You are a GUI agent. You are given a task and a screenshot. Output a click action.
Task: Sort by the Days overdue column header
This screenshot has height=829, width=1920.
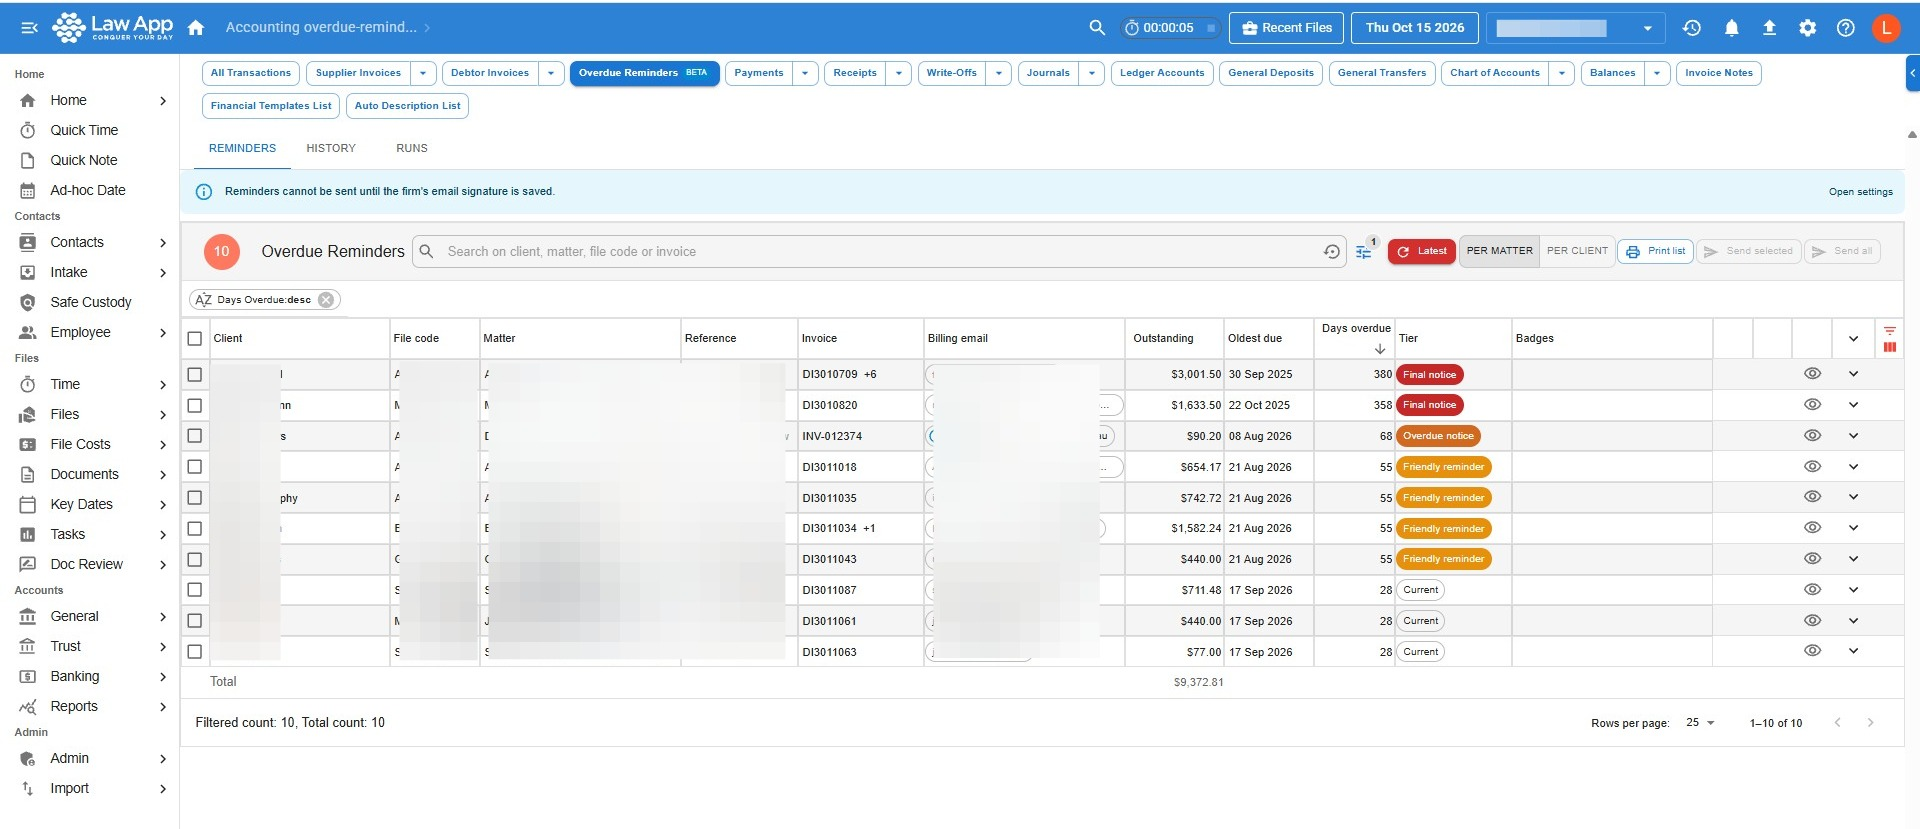point(1355,329)
